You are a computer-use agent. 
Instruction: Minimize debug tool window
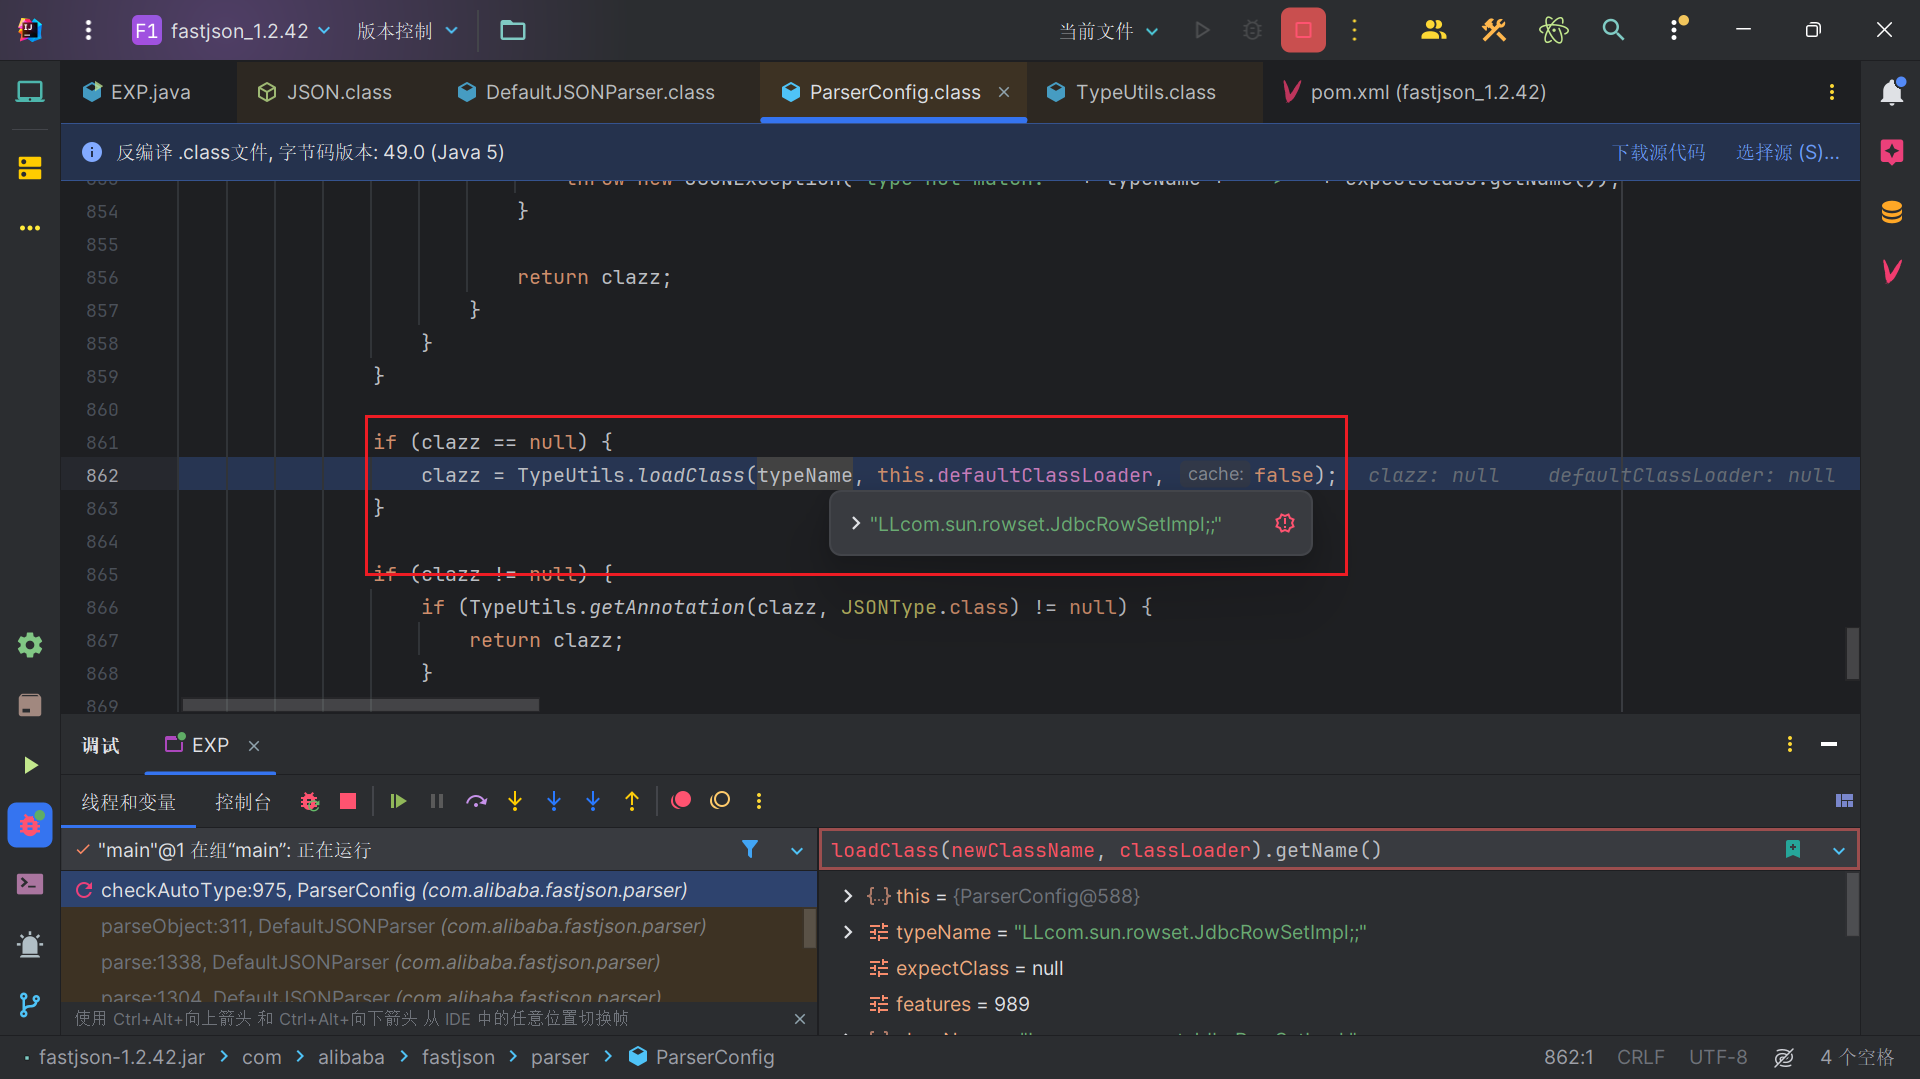click(1829, 745)
